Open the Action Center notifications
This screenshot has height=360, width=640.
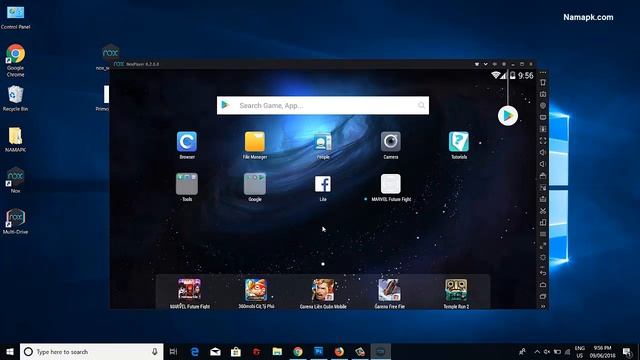(627, 352)
